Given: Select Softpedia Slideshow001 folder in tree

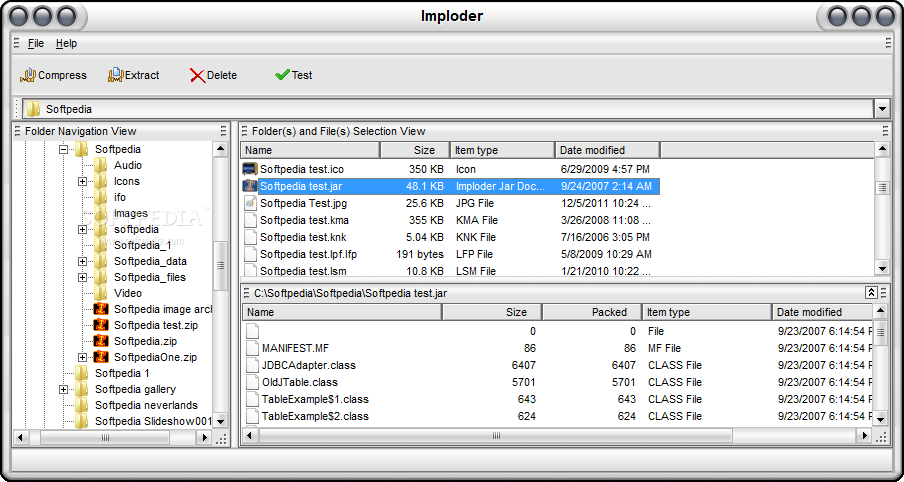Looking at the screenshot, I should tap(153, 421).
